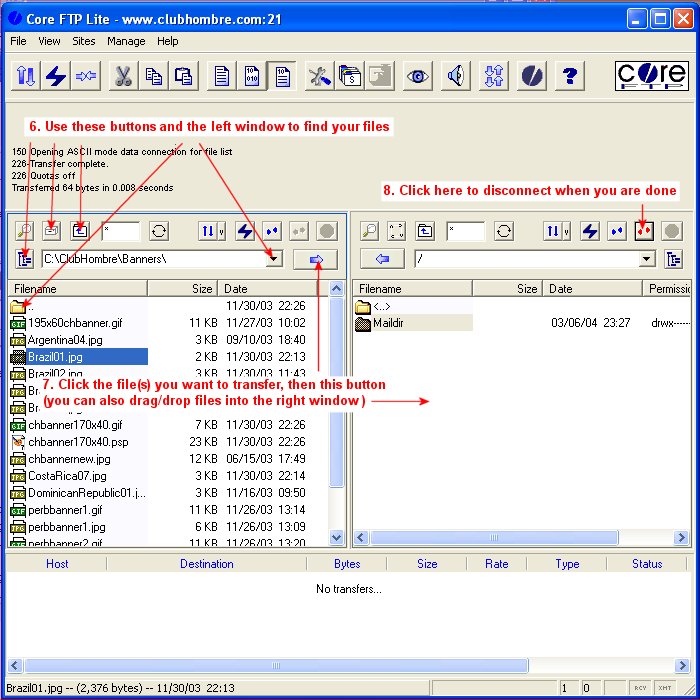Click the Paste clipboard icon in the toolbar
700x700 pixels.
tap(183, 76)
